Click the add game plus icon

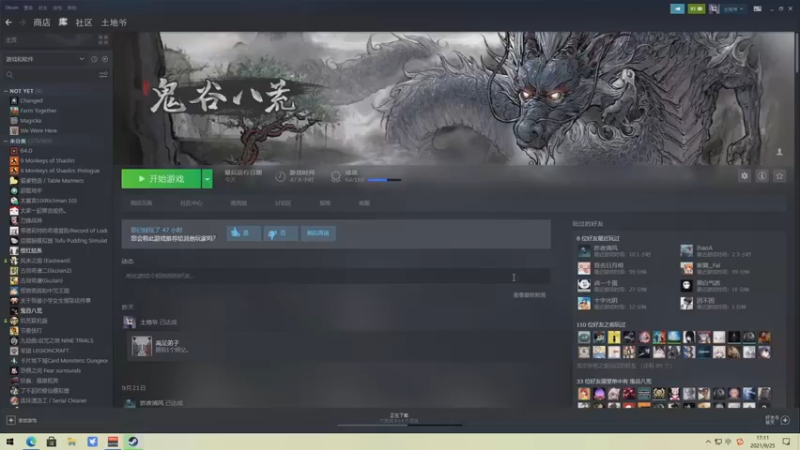[x=11, y=420]
